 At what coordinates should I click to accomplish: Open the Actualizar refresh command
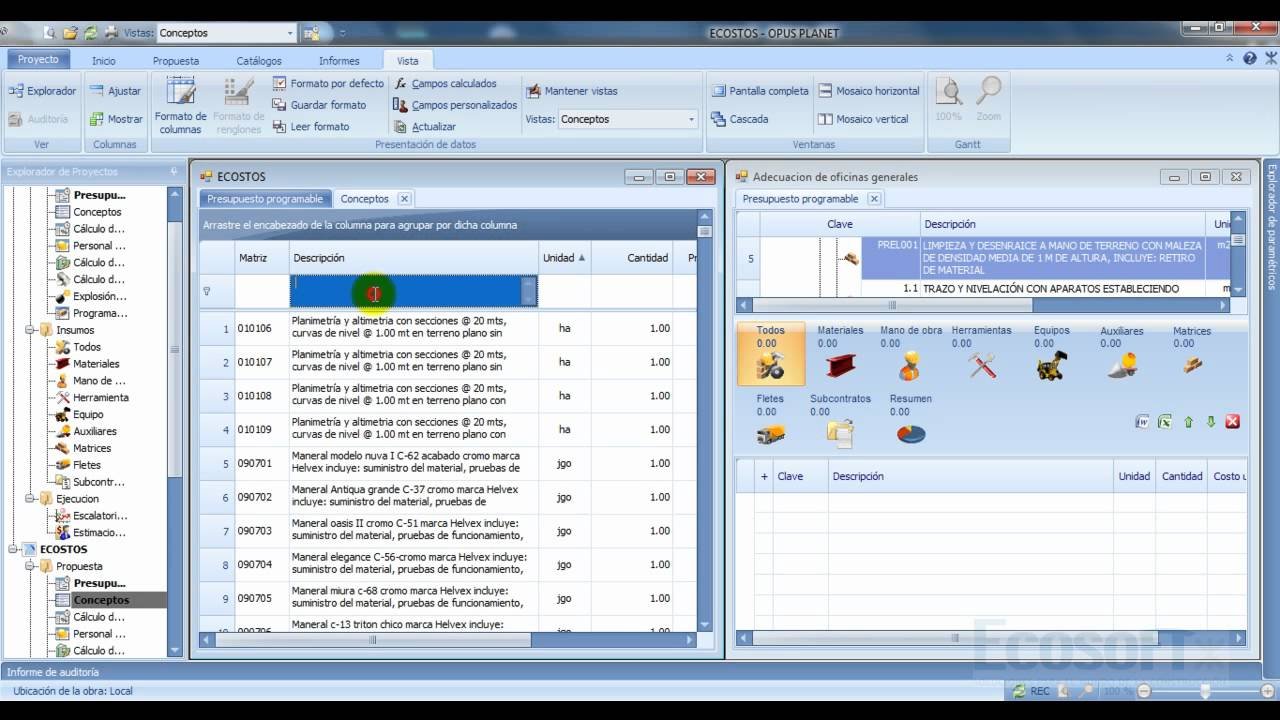click(436, 126)
